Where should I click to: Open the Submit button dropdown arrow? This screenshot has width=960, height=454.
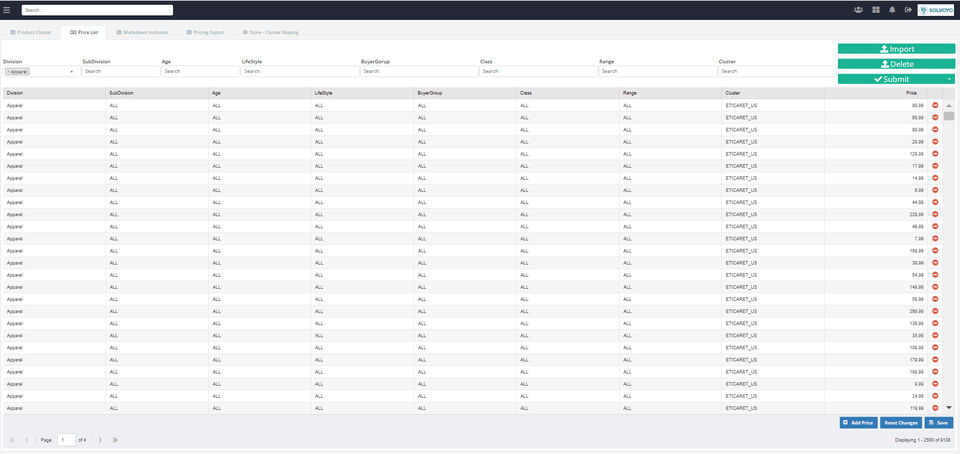[949, 79]
